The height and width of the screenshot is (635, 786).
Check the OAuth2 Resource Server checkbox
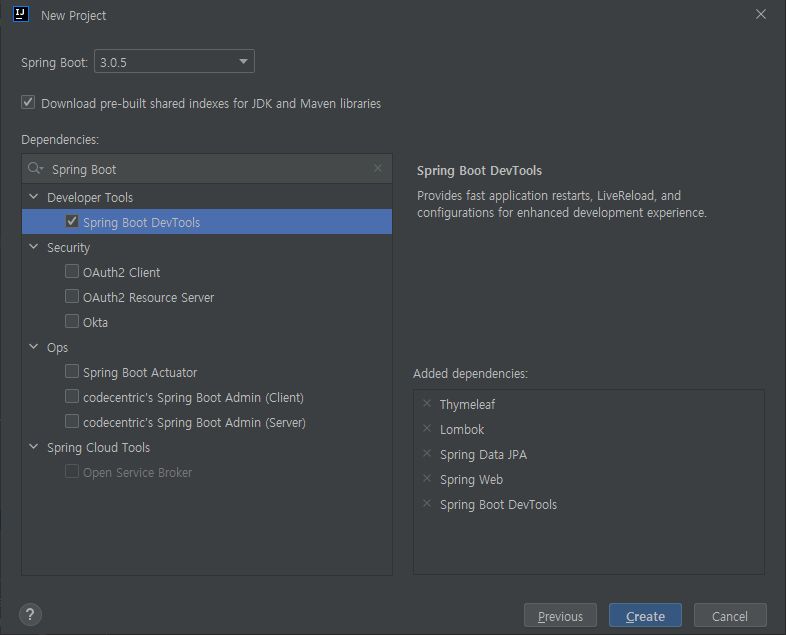tap(72, 297)
